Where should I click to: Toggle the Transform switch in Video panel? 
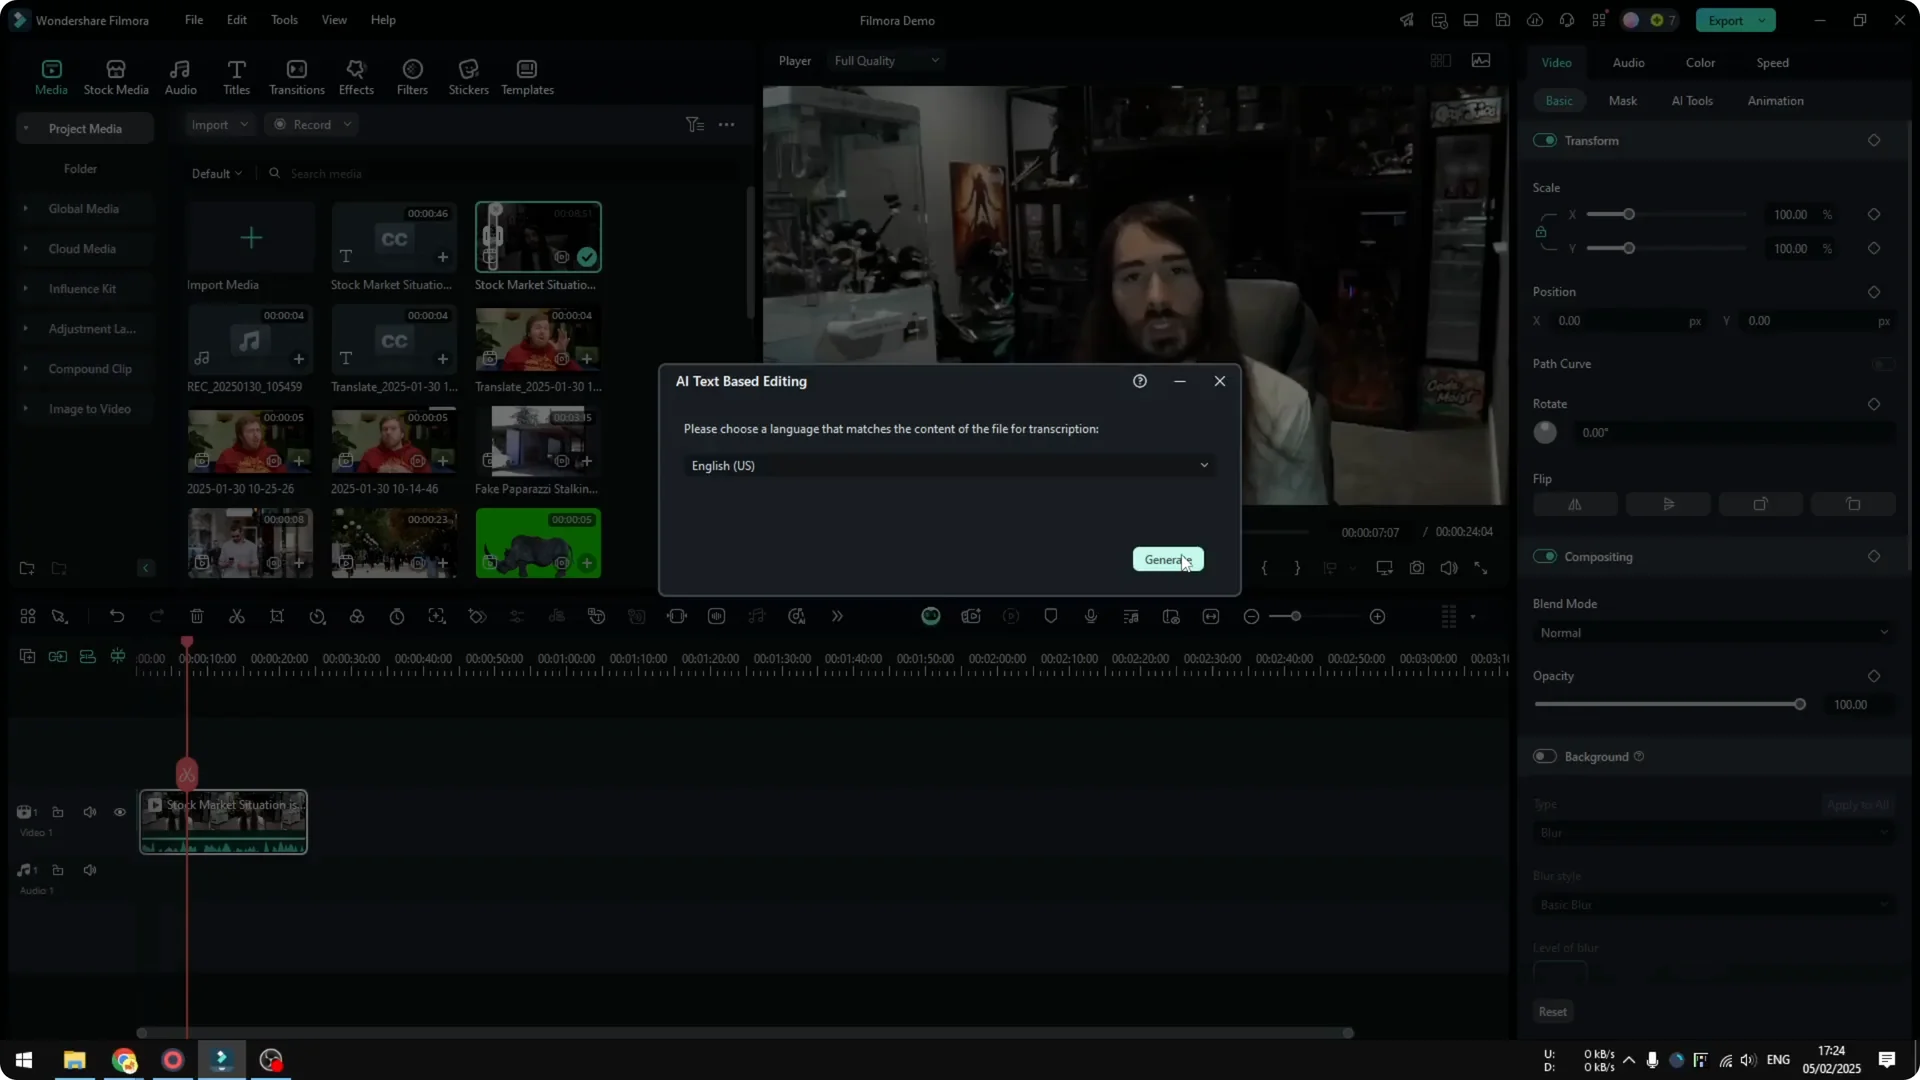pos(1544,140)
